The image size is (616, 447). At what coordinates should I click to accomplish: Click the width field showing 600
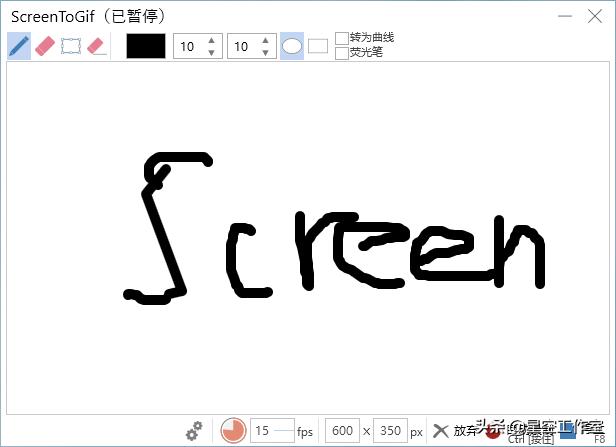342,431
